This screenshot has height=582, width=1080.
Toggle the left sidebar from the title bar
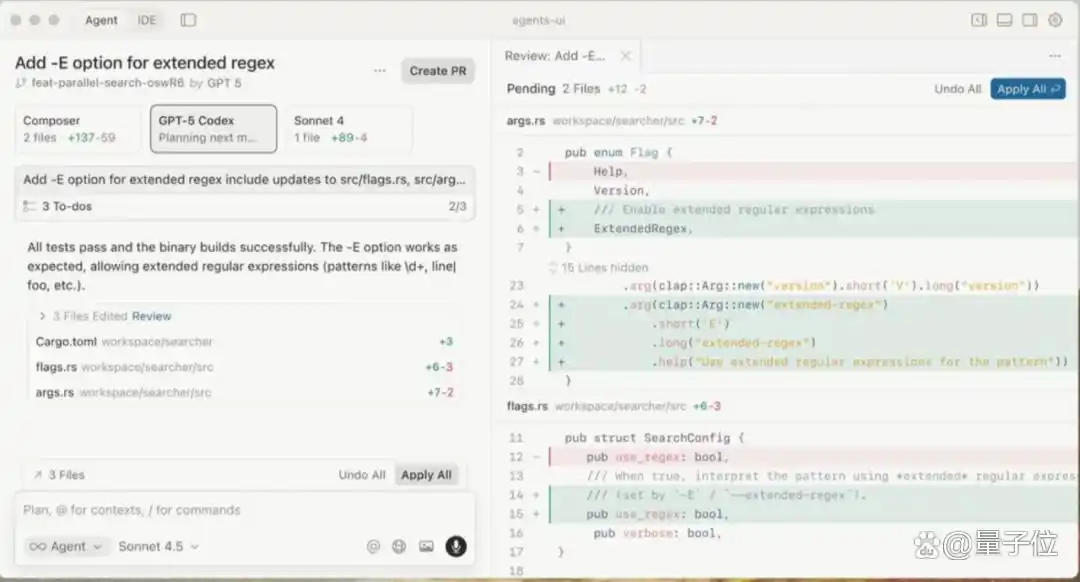(188, 20)
